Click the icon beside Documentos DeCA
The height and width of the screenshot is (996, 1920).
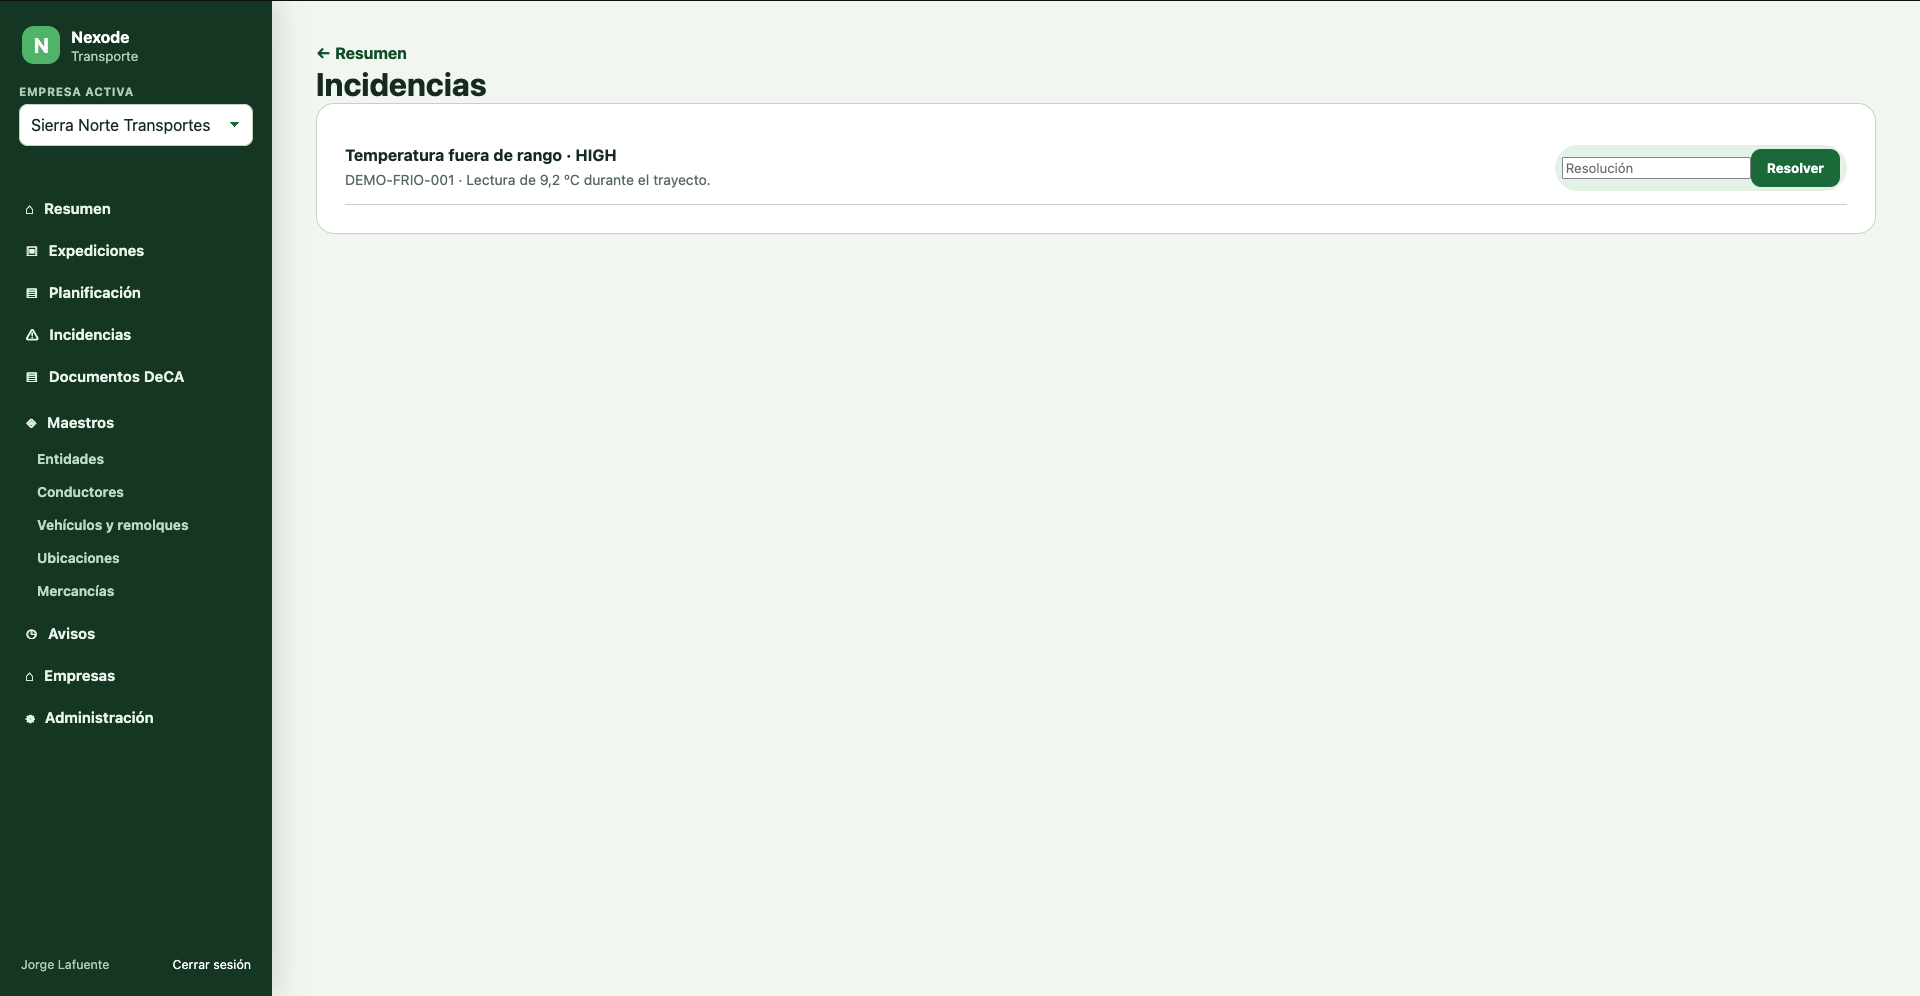[x=32, y=377]
